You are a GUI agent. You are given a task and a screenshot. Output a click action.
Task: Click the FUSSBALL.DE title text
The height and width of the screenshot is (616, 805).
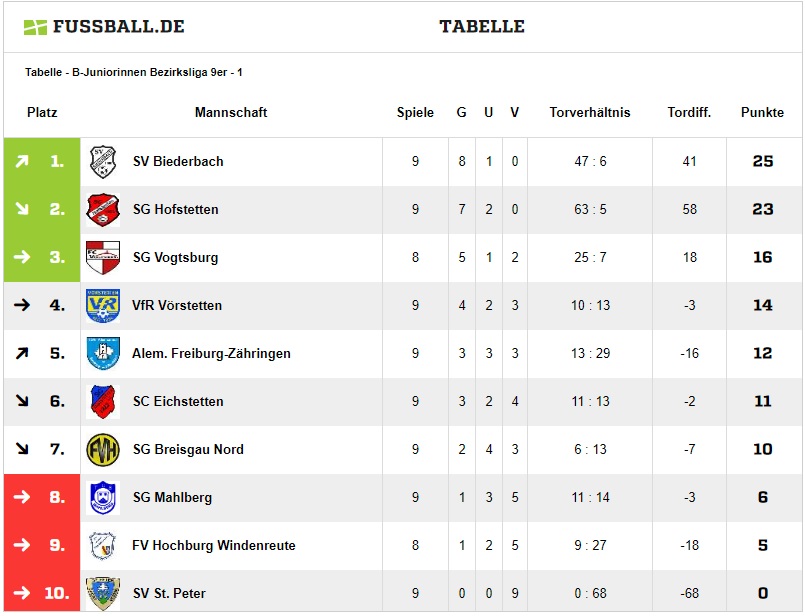pyautogui.click(x=119, y=27)
